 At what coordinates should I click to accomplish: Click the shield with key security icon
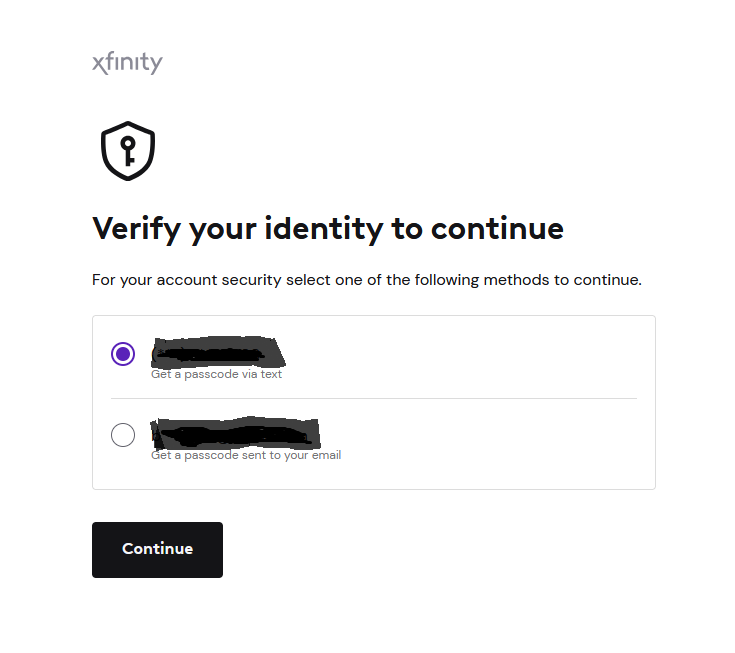[128, 151]
